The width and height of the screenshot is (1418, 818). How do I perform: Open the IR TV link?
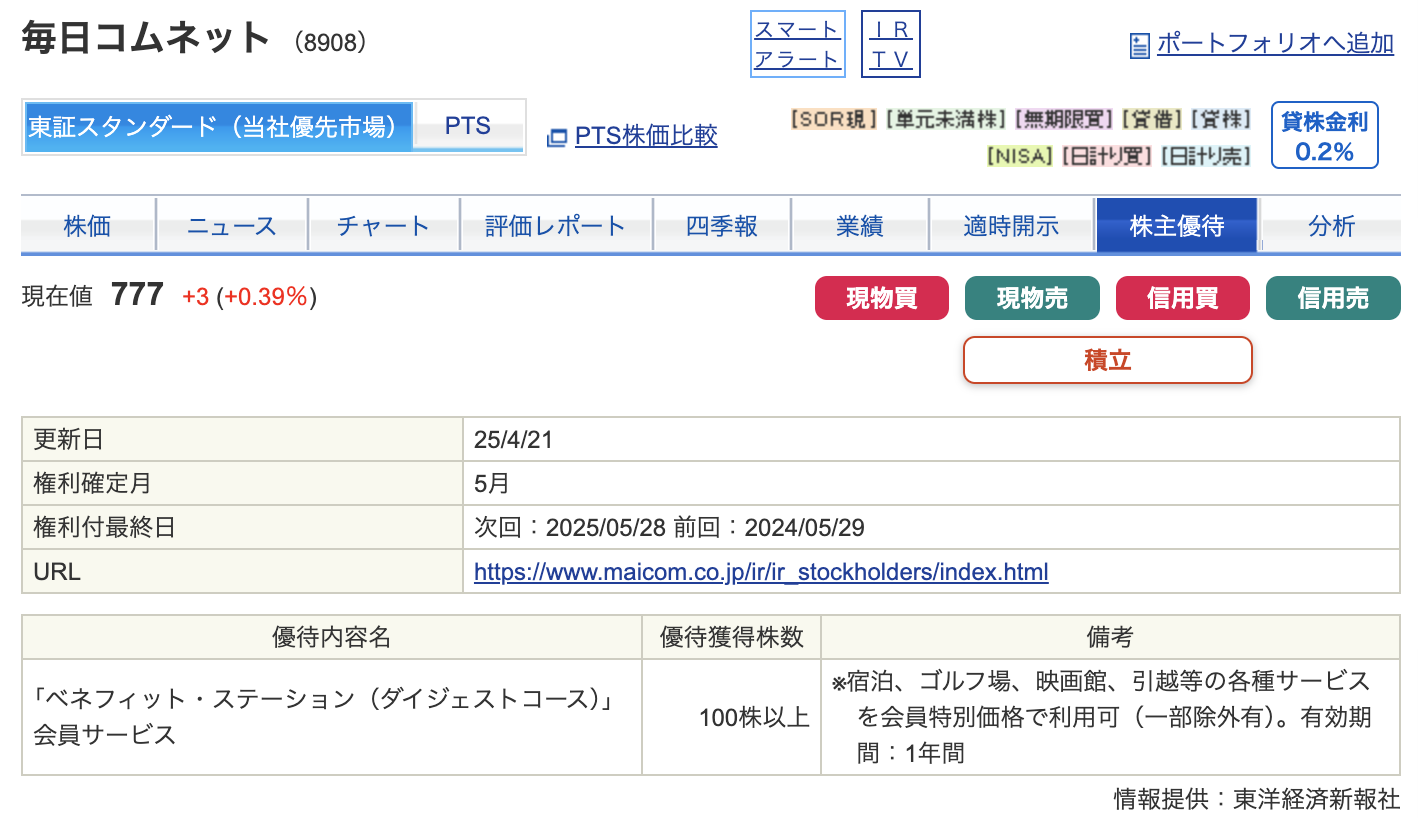click(890, 44)
